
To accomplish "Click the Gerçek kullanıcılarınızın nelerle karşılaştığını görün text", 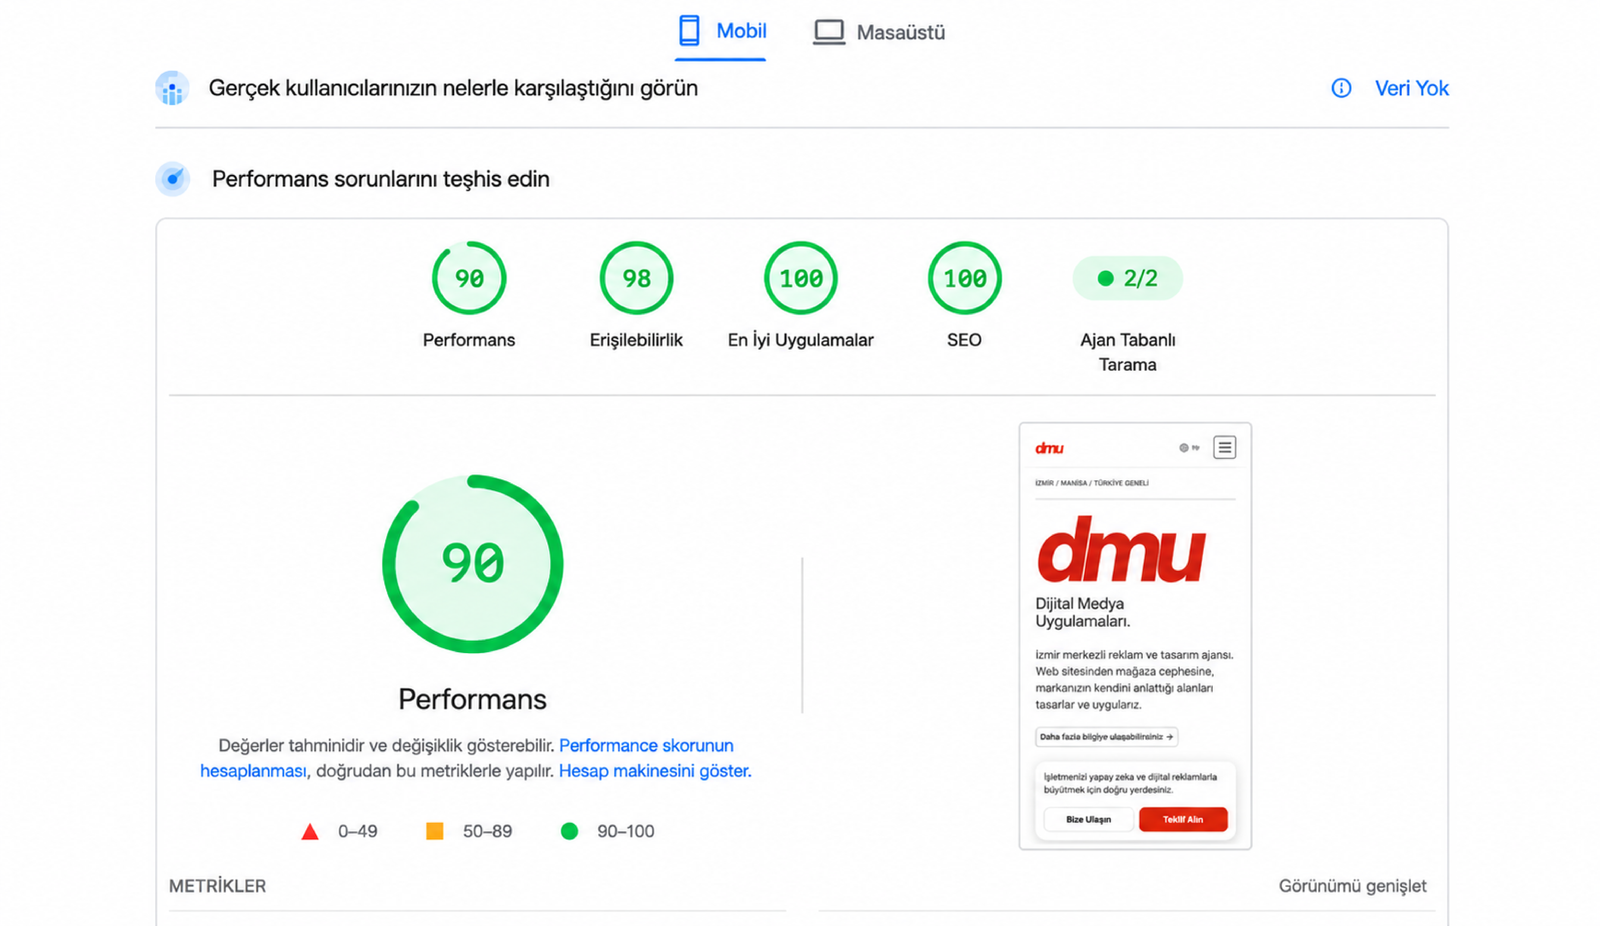I will 453,88.
